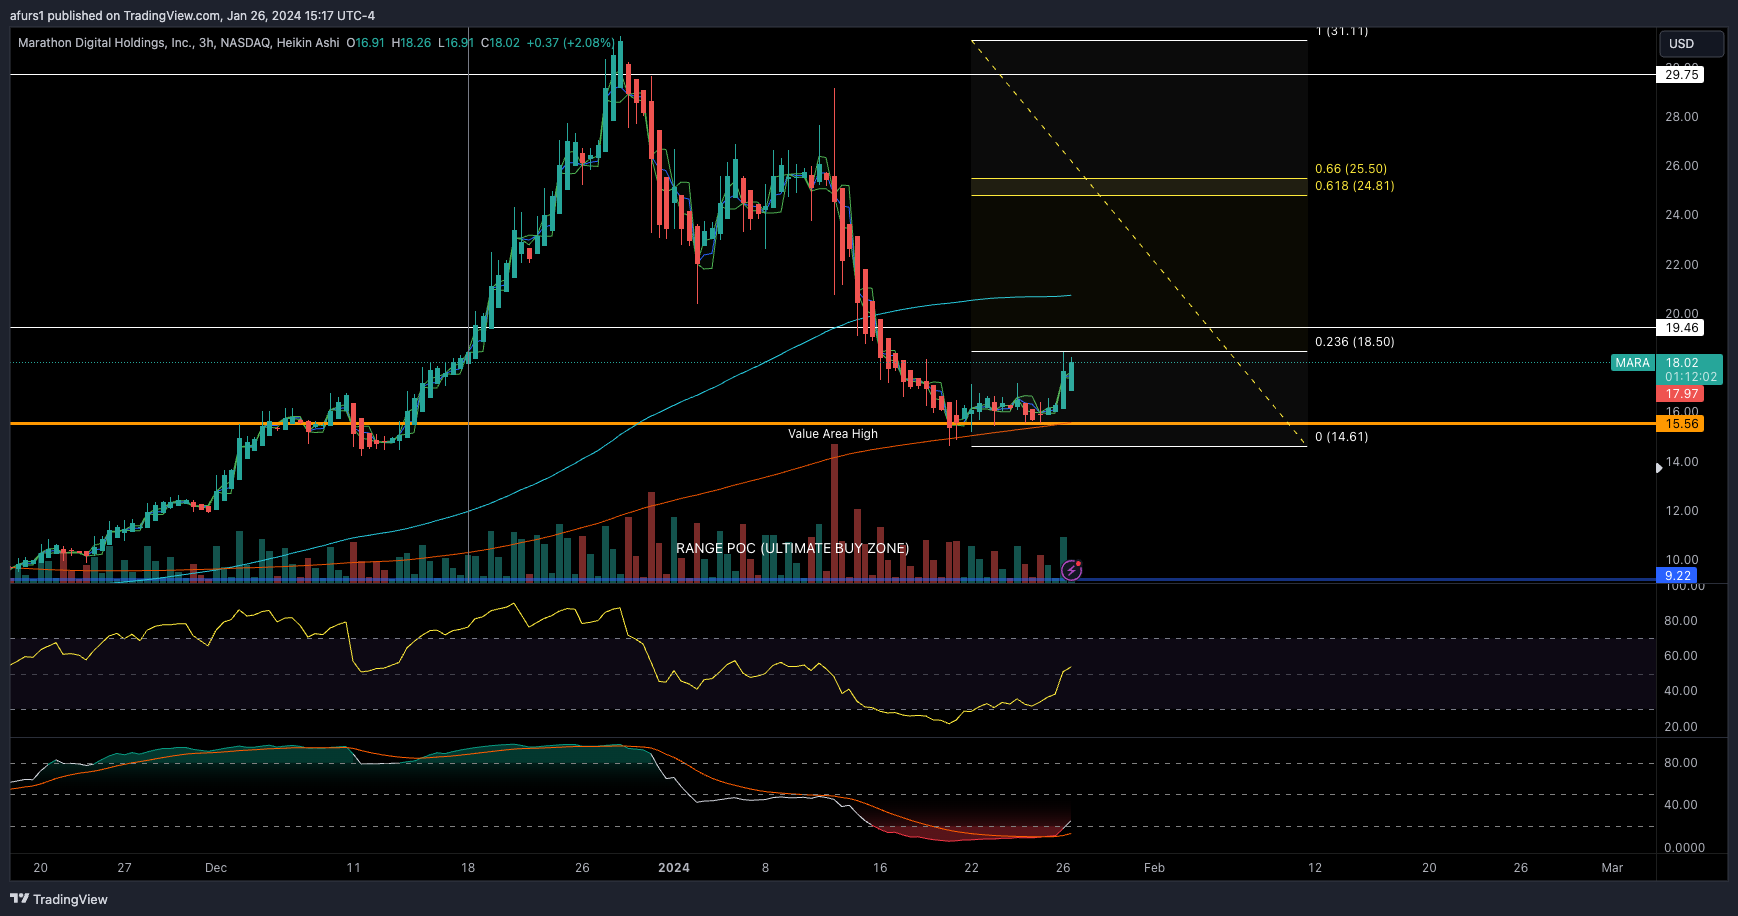The height and width of the screenshot is (916, 1738).
Task: Click the red 17.97 price label
Action: point(1682,394)
